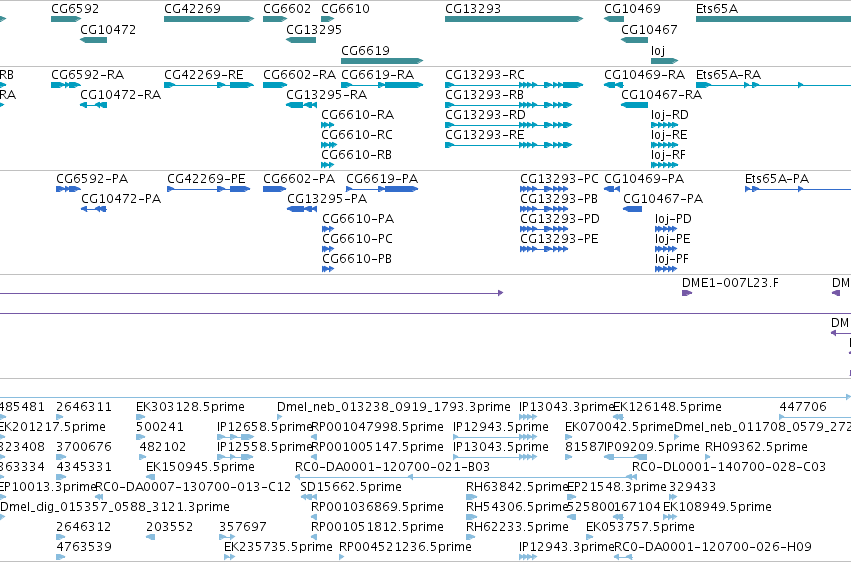This screenshot has width=851, height=562.
Task: Click the CG13295 gene label
Action: pos(314,30)
